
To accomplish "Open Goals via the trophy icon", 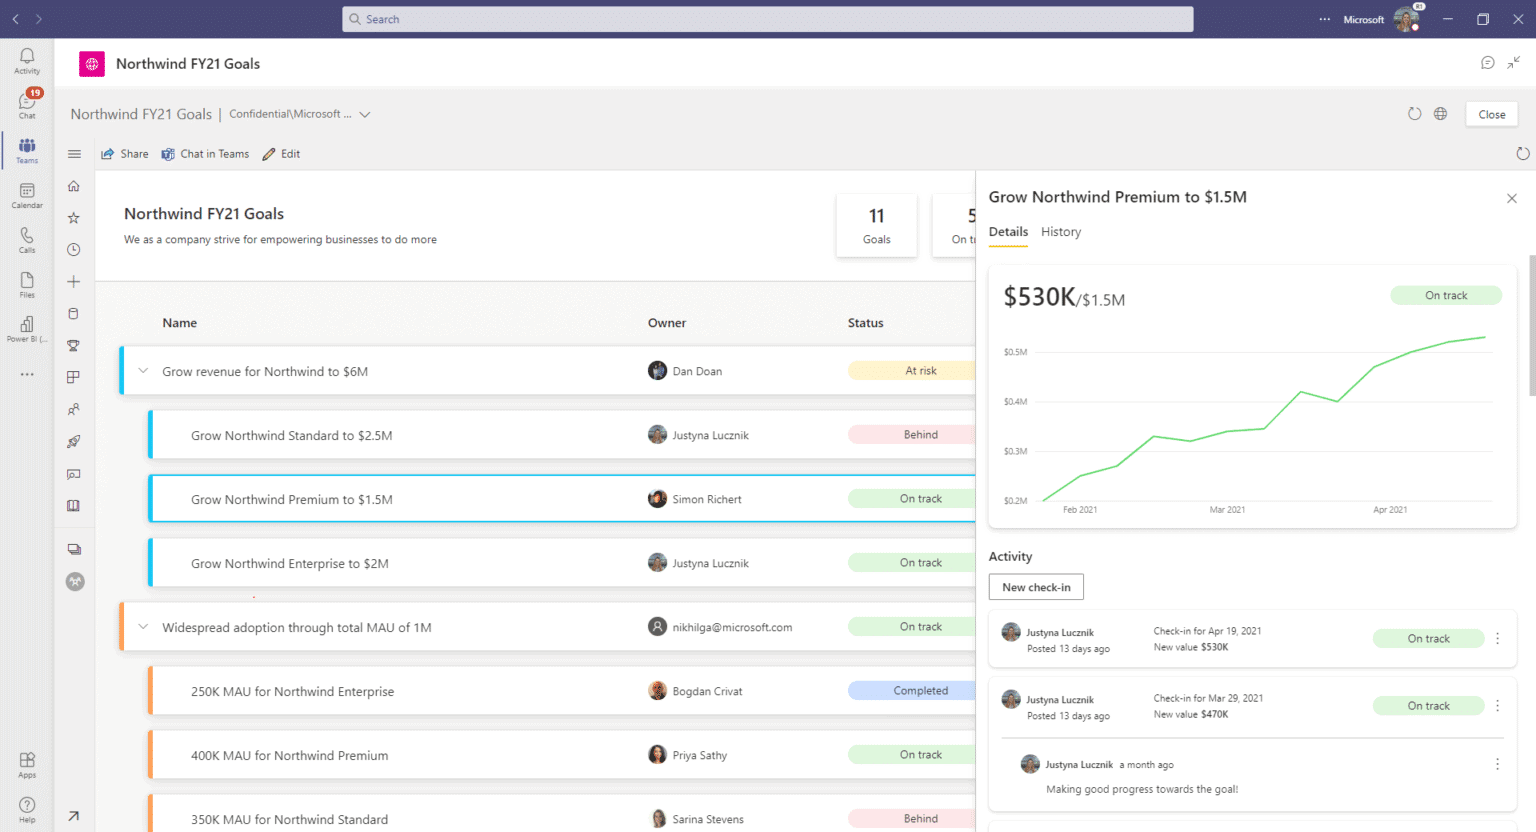I will click(73, 345).
